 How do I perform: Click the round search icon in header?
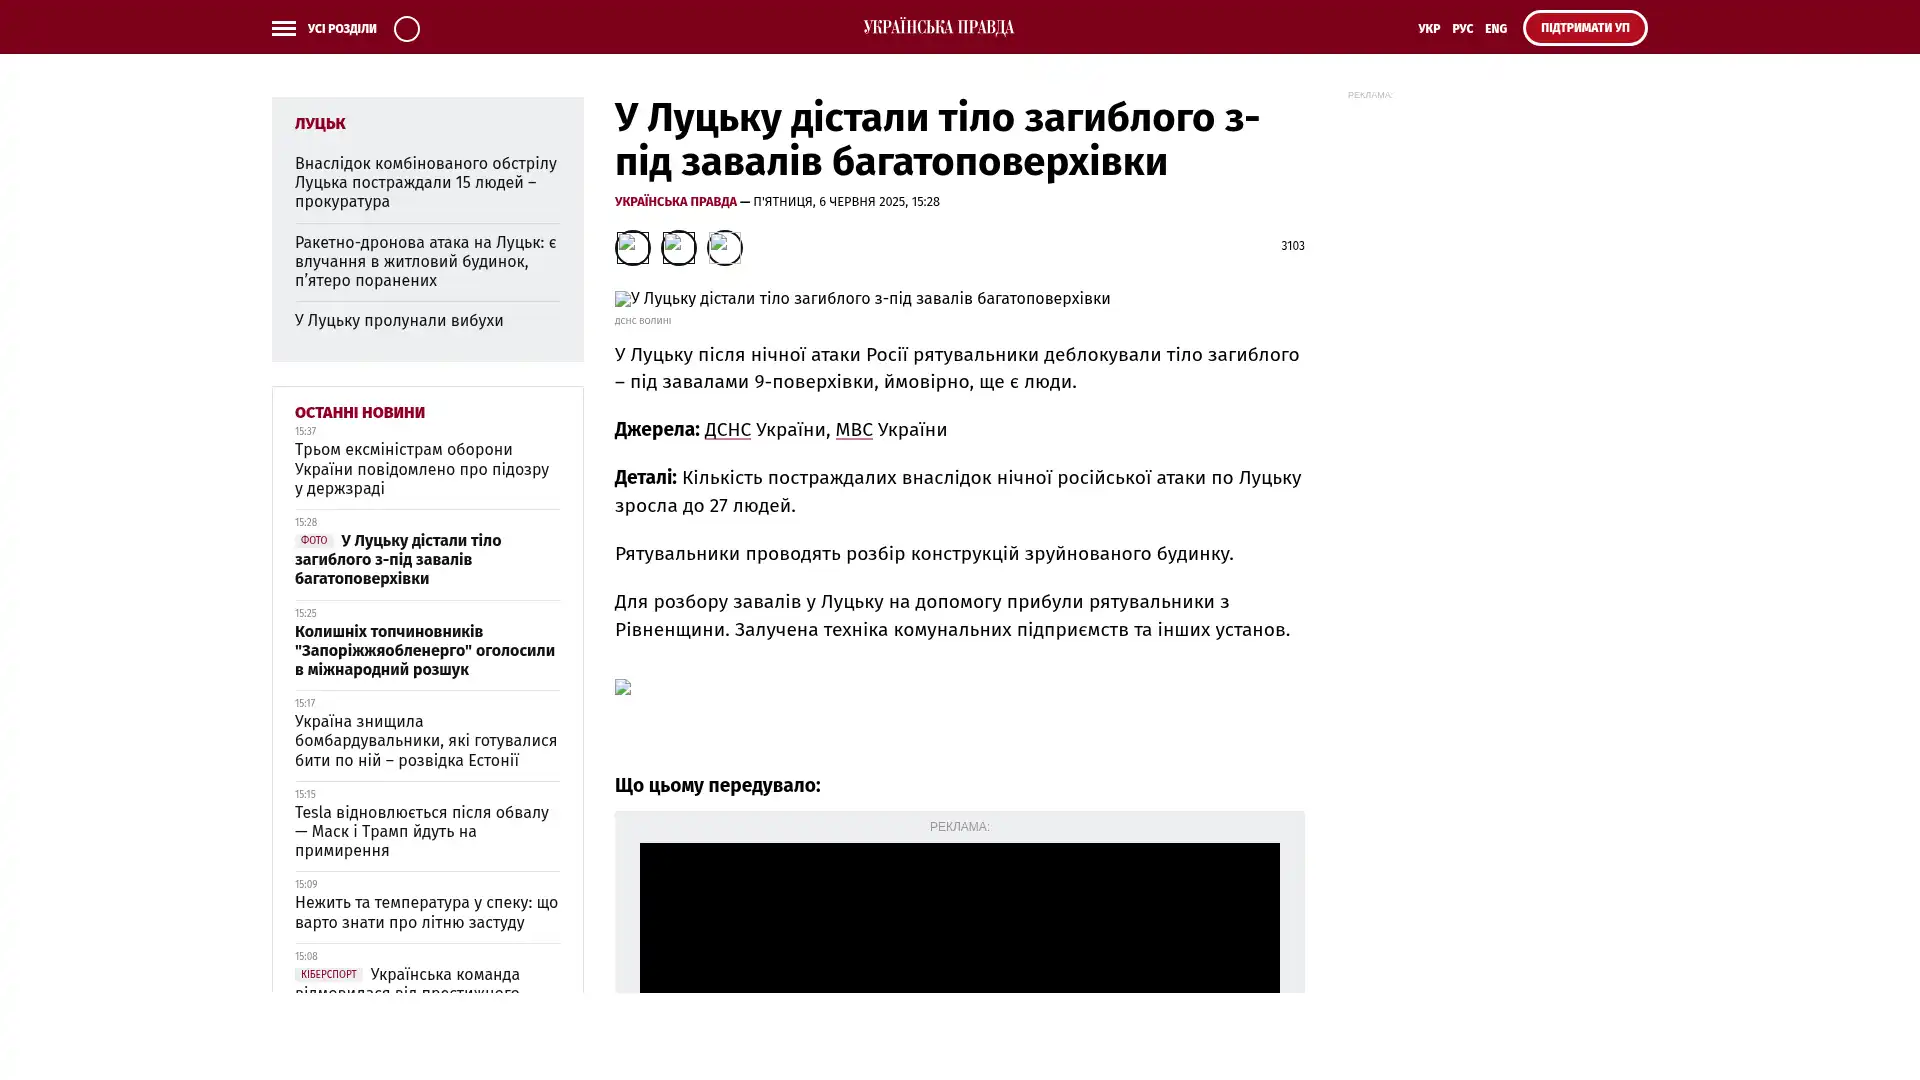(406, 29)
